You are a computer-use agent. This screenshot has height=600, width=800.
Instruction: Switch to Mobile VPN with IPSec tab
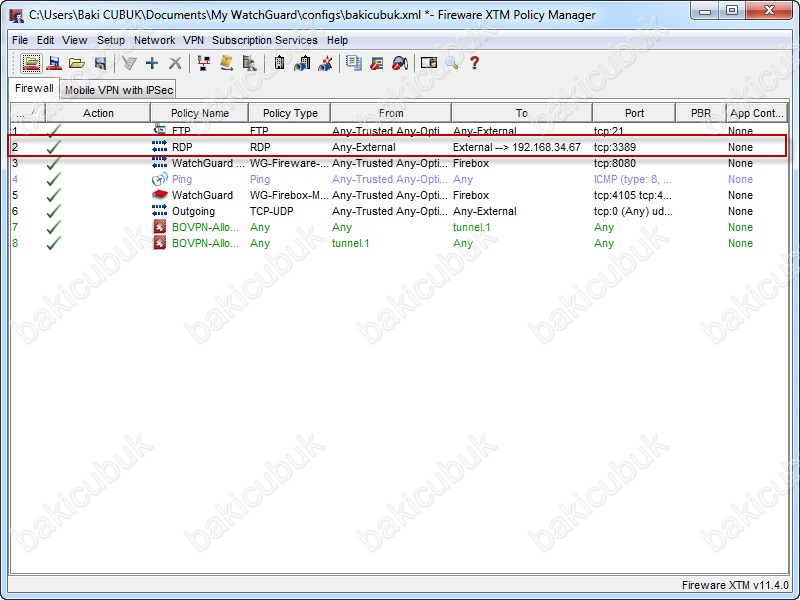coord(119,90)
